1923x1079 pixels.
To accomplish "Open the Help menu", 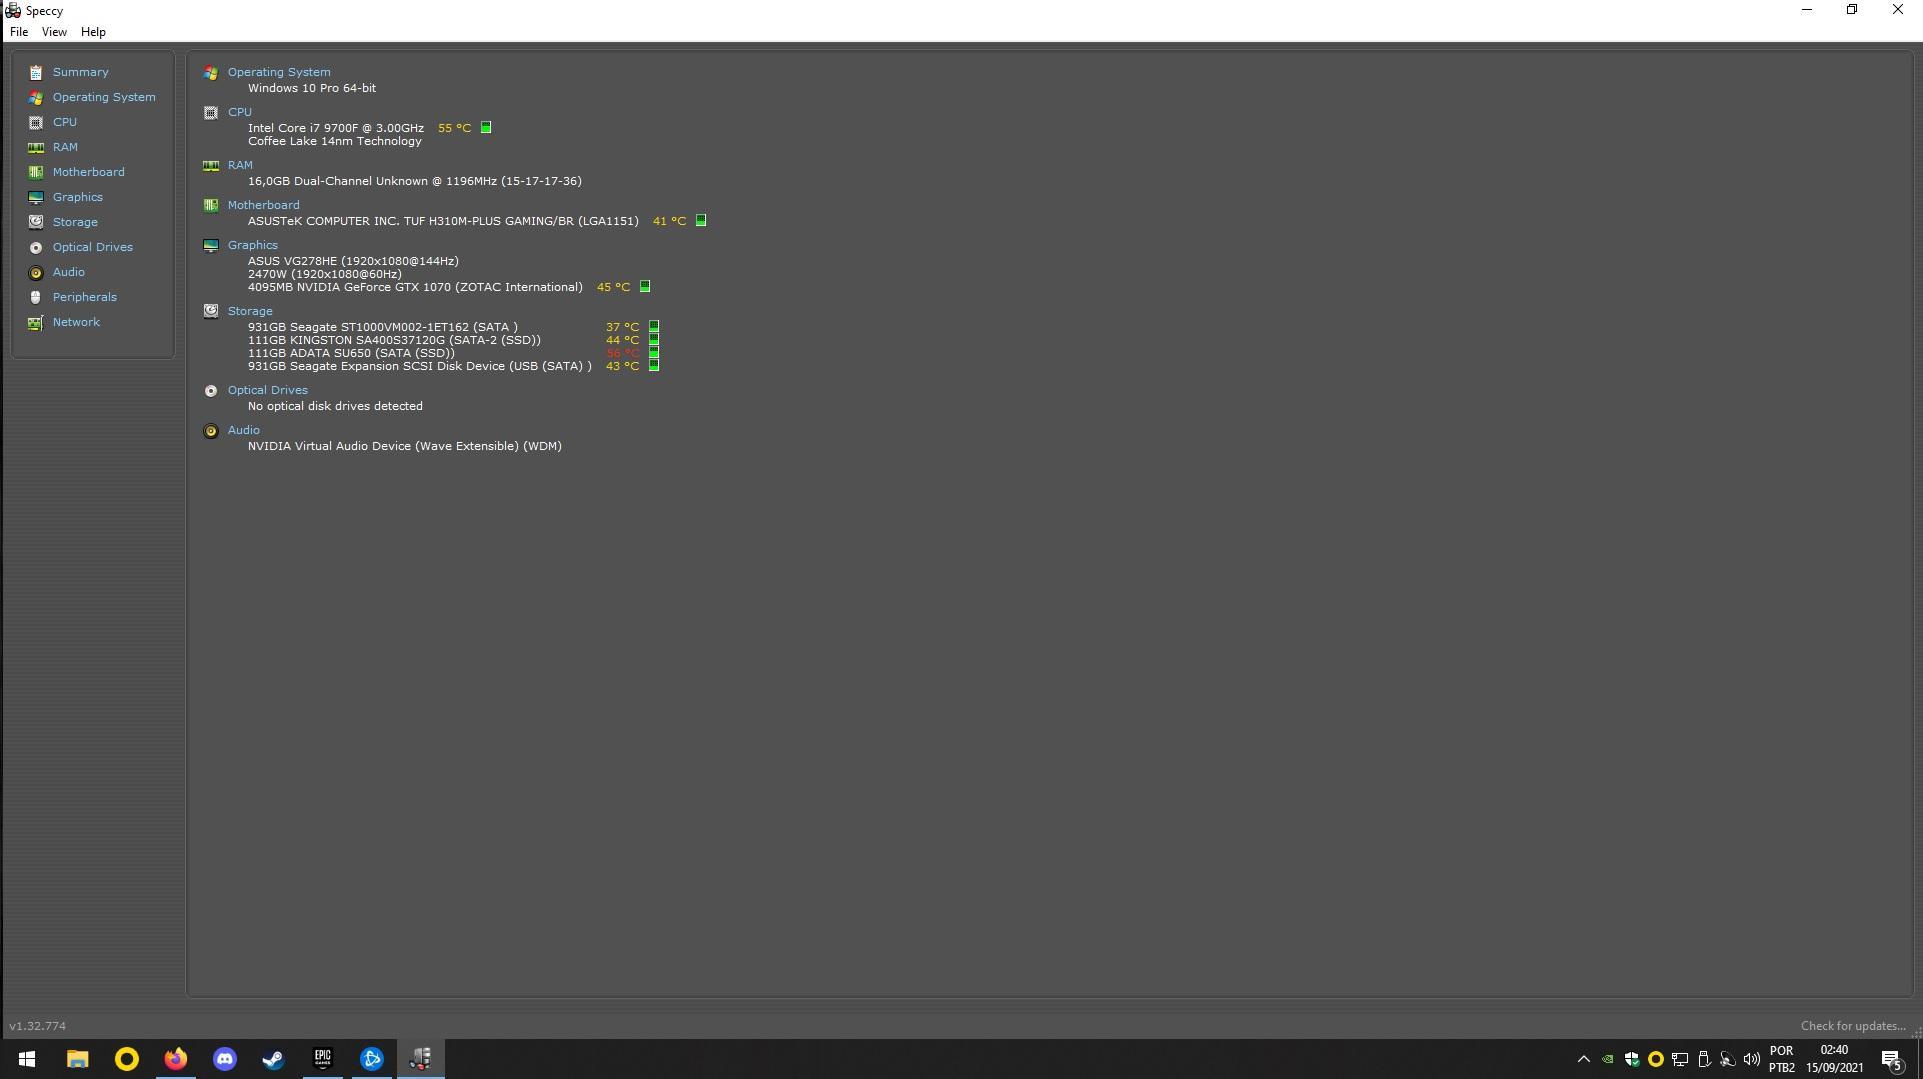I will tap(93, 32).
